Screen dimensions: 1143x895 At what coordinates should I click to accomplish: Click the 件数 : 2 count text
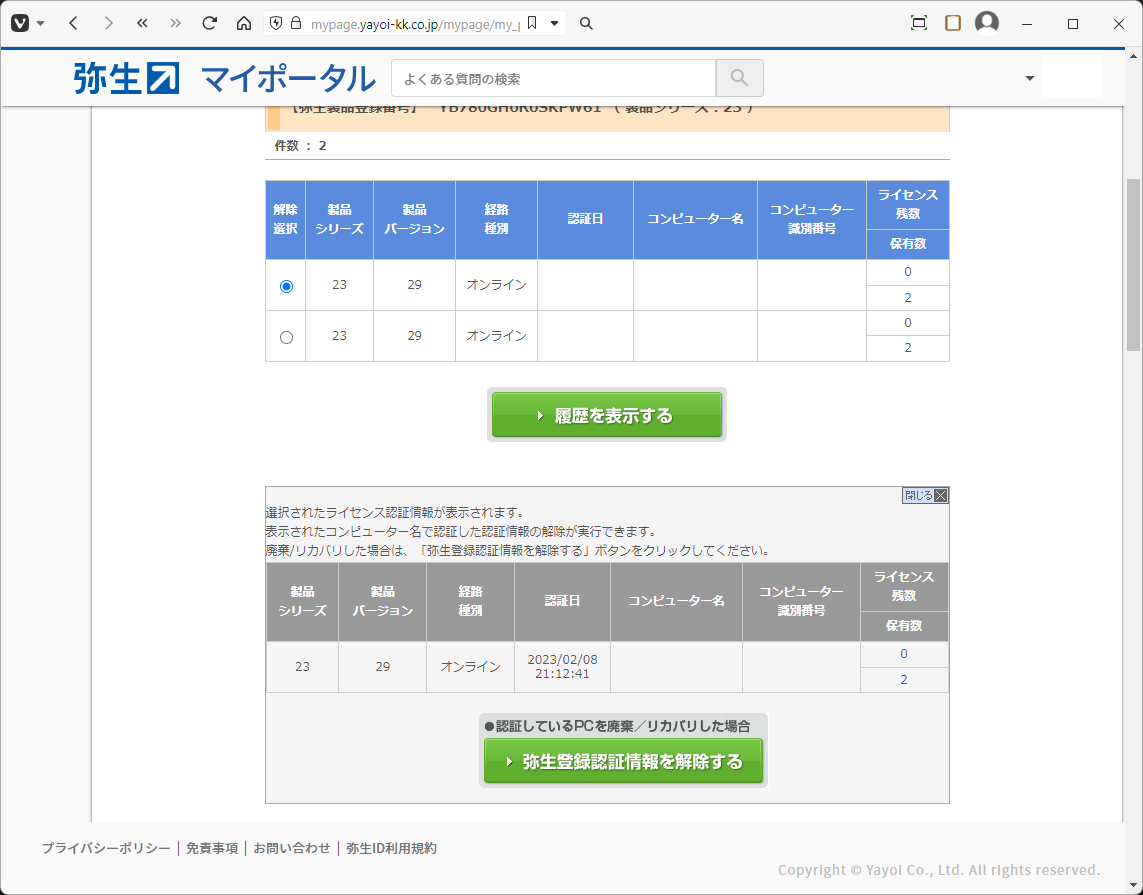pyautogui.click(x=300, y=146)
